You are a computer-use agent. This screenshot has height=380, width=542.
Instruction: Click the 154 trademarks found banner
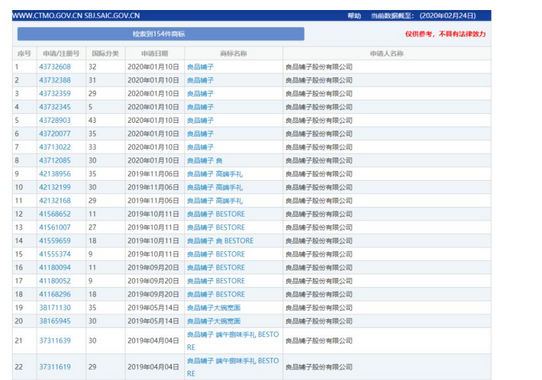point(161,34)
